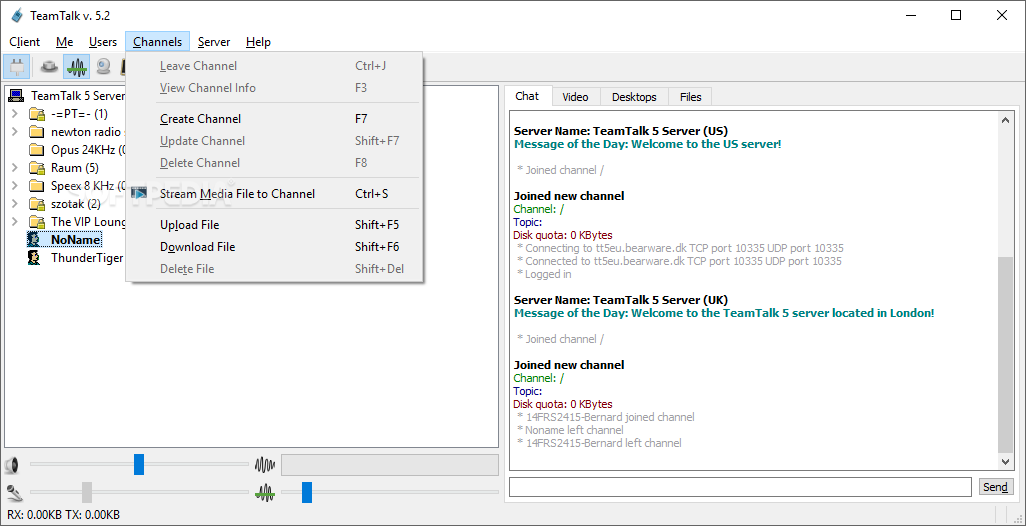Screen dimensions: 1026x526
Task: Click the microphone gain slider handle
Action: click(x=87, y=492)
